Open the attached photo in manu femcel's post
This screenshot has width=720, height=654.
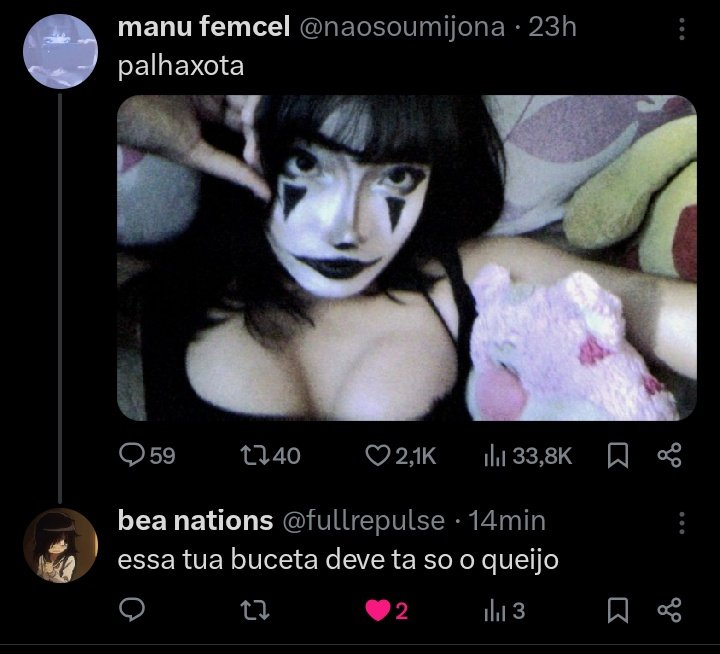click(x=407, y=258)
